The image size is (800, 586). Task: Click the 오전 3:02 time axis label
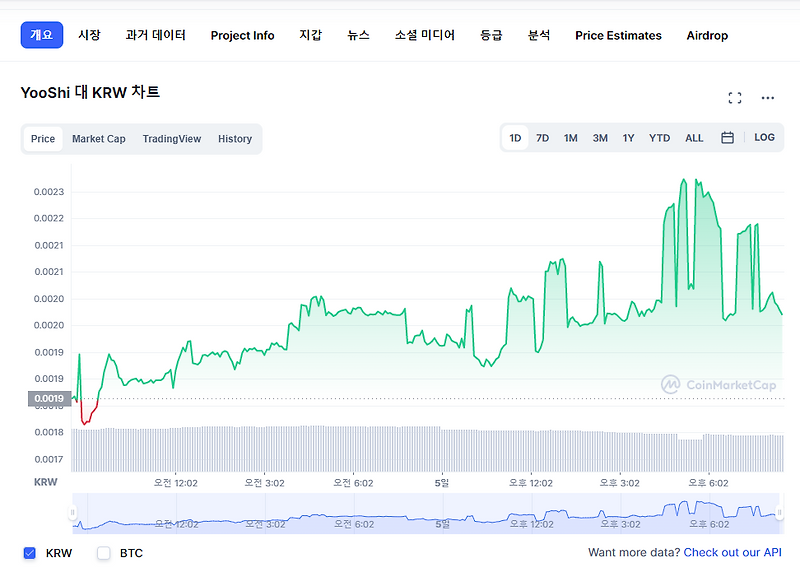pos(264,483)
